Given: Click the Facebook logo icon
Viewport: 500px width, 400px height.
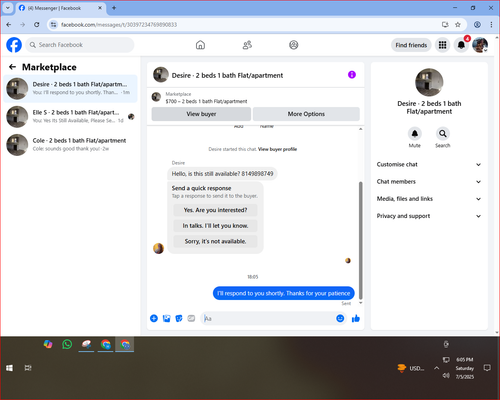Looking at the screenshot, I should tap(14, 45).
